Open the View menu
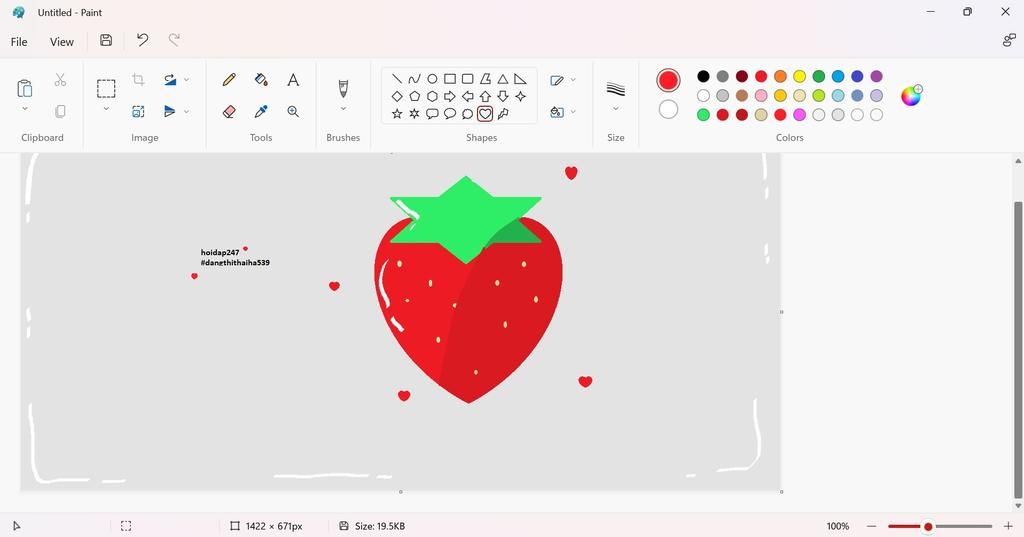Screen dimensions: 1024x537 point(62,42)
